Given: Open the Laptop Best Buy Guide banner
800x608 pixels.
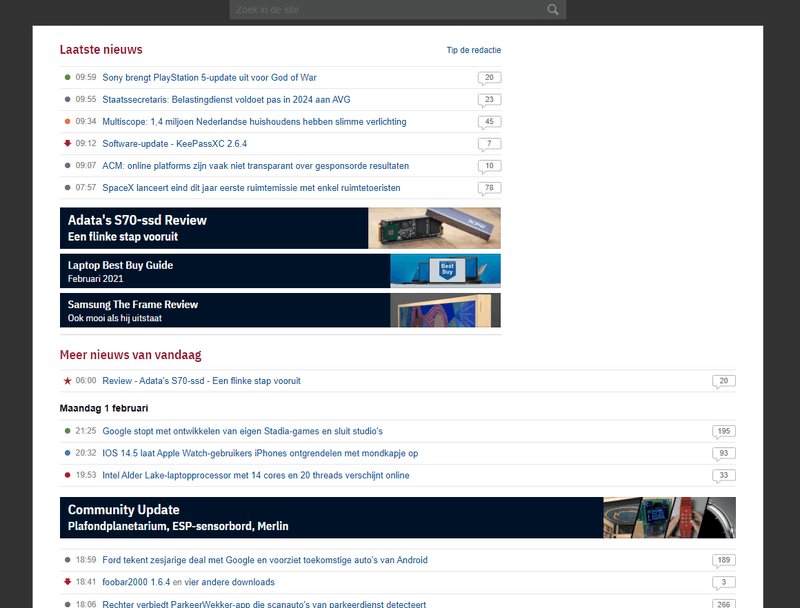Looking at the screenshot, I should pos(280,271).
